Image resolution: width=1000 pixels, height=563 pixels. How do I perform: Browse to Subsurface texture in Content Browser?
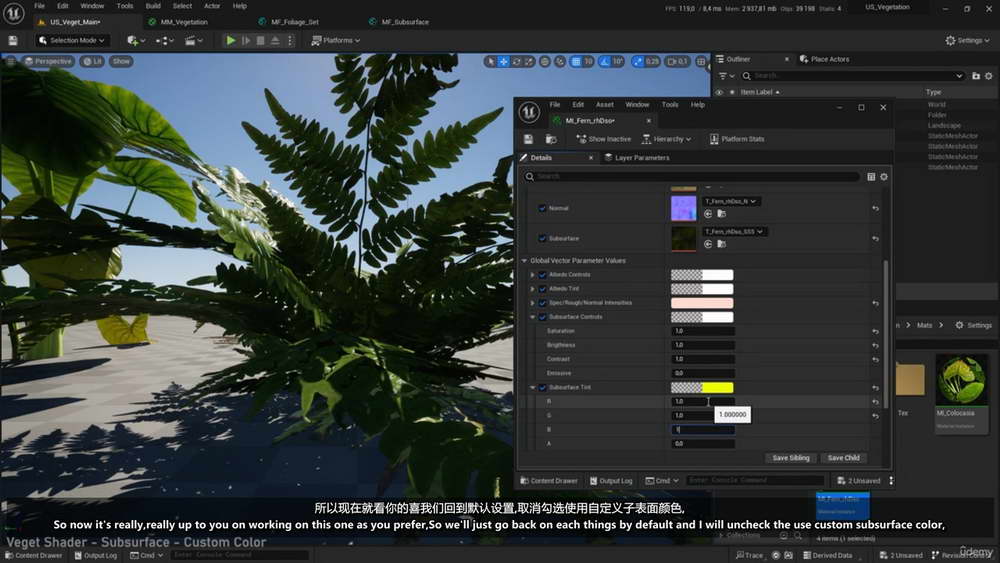[x=721, y=244]
